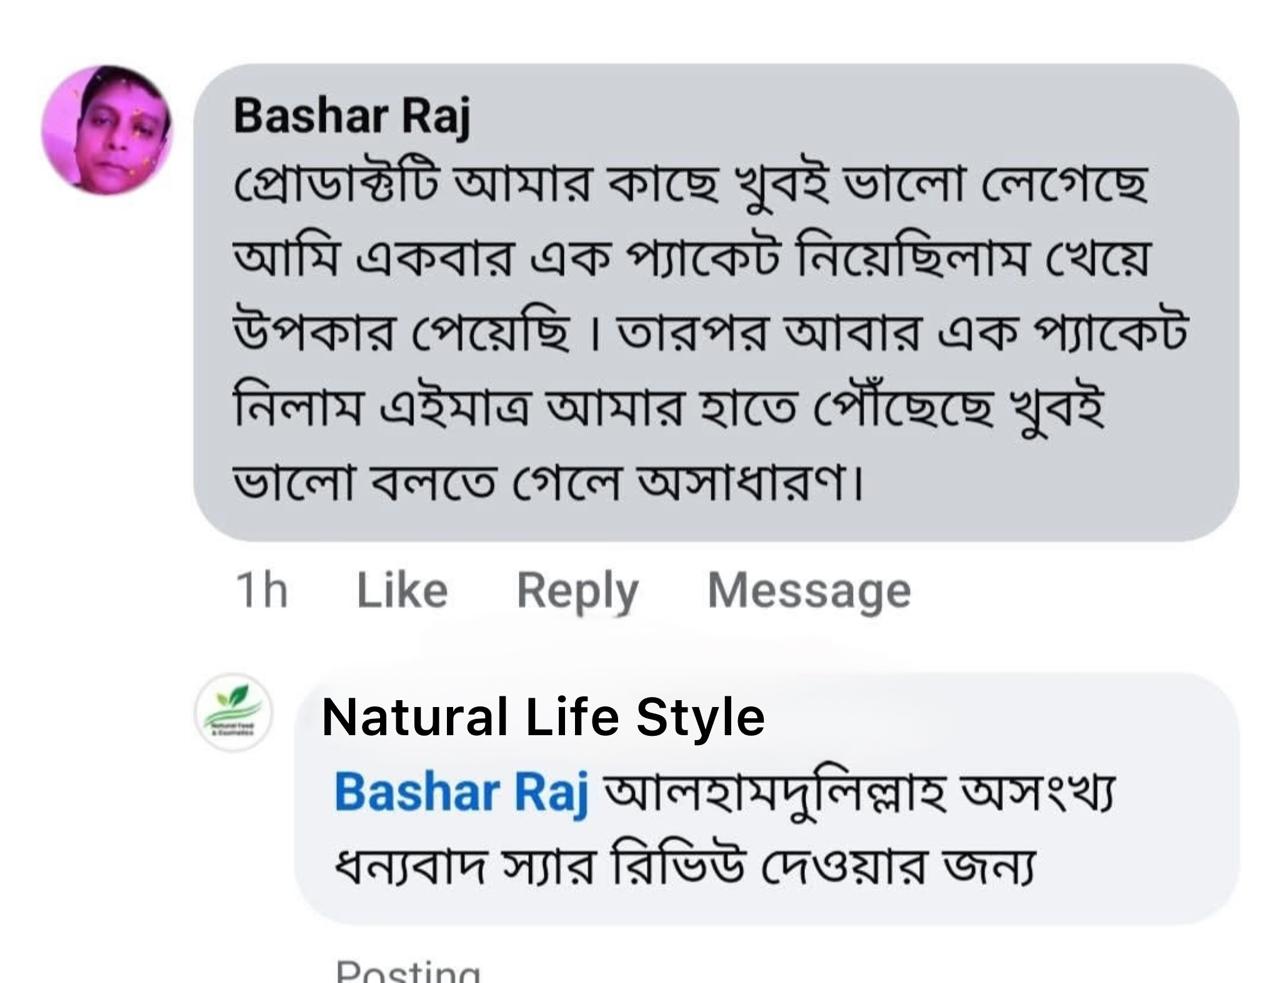Click the blue Bashar Raj mention in reply
Image resolution: width=1280 pixels, height=983 pixels.
click(460, 793)
